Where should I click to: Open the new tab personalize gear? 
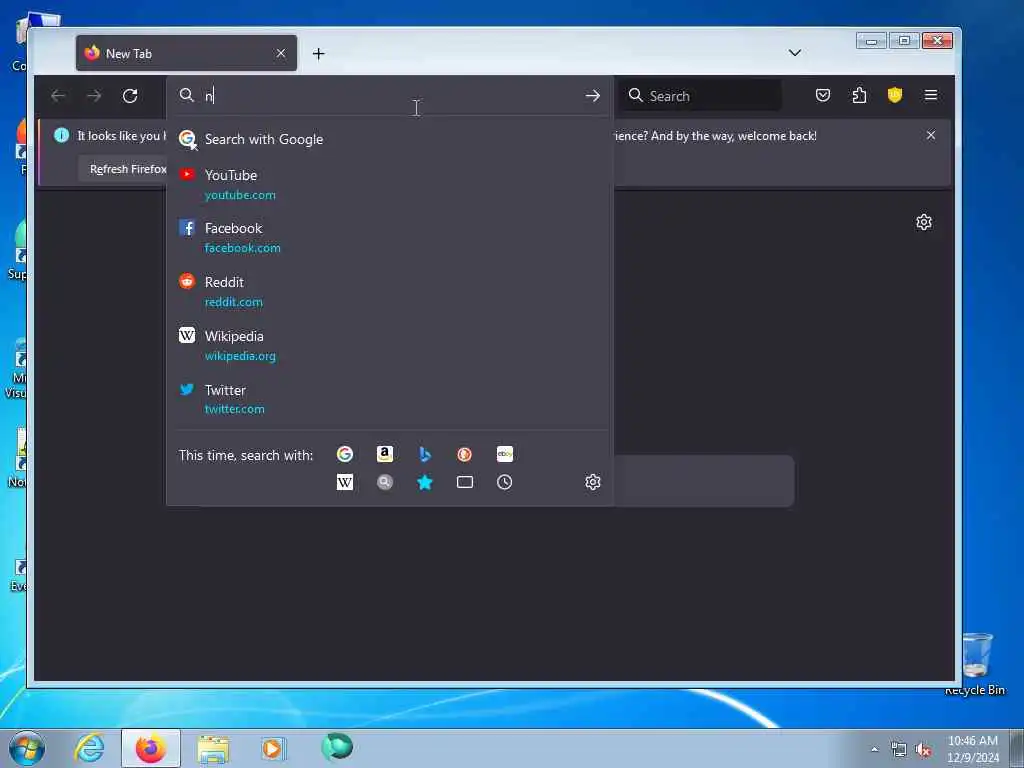[x=923, y=222]
